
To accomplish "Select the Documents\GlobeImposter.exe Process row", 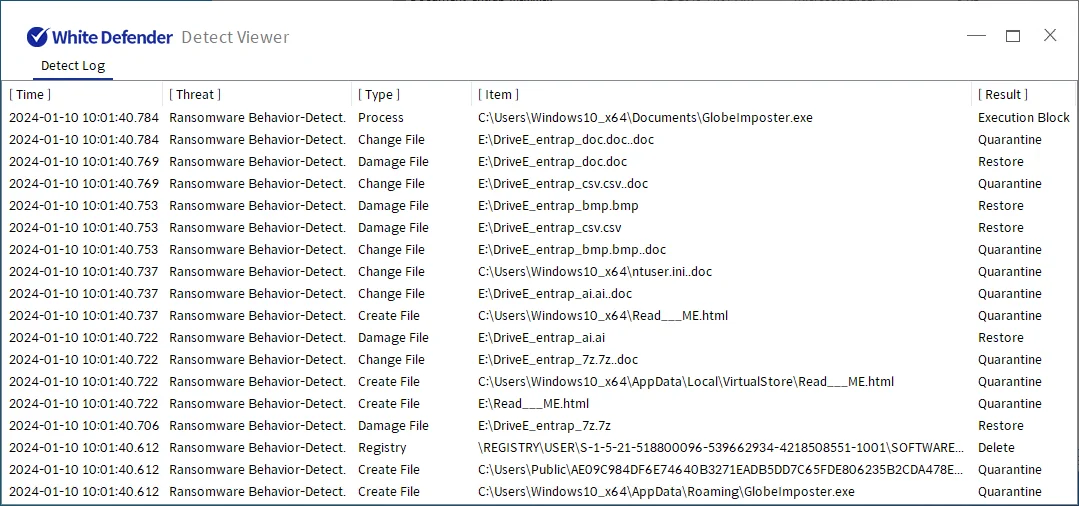I will tap(645, 118).
